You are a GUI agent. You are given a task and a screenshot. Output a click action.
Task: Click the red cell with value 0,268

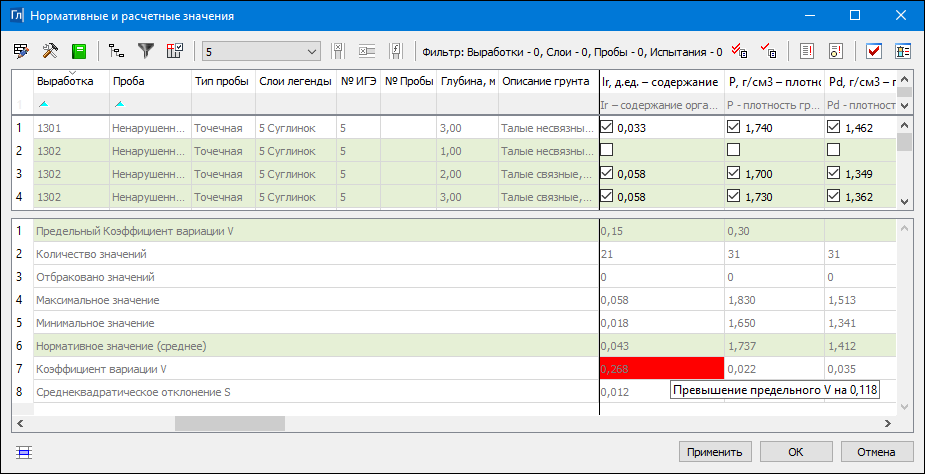(661, 370)
